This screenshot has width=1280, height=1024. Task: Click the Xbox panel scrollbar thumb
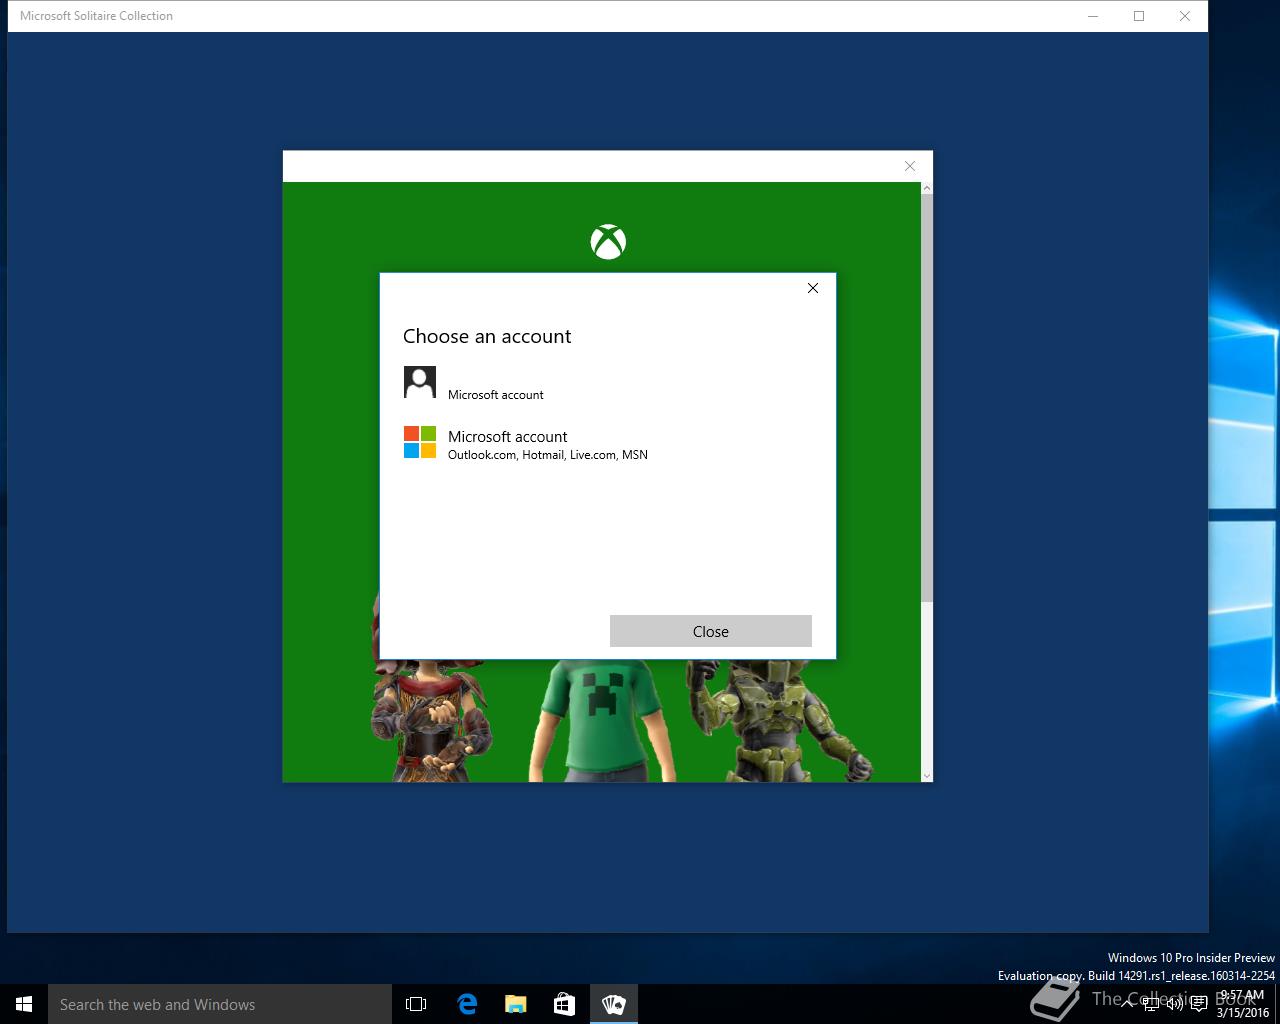point(927,398)
